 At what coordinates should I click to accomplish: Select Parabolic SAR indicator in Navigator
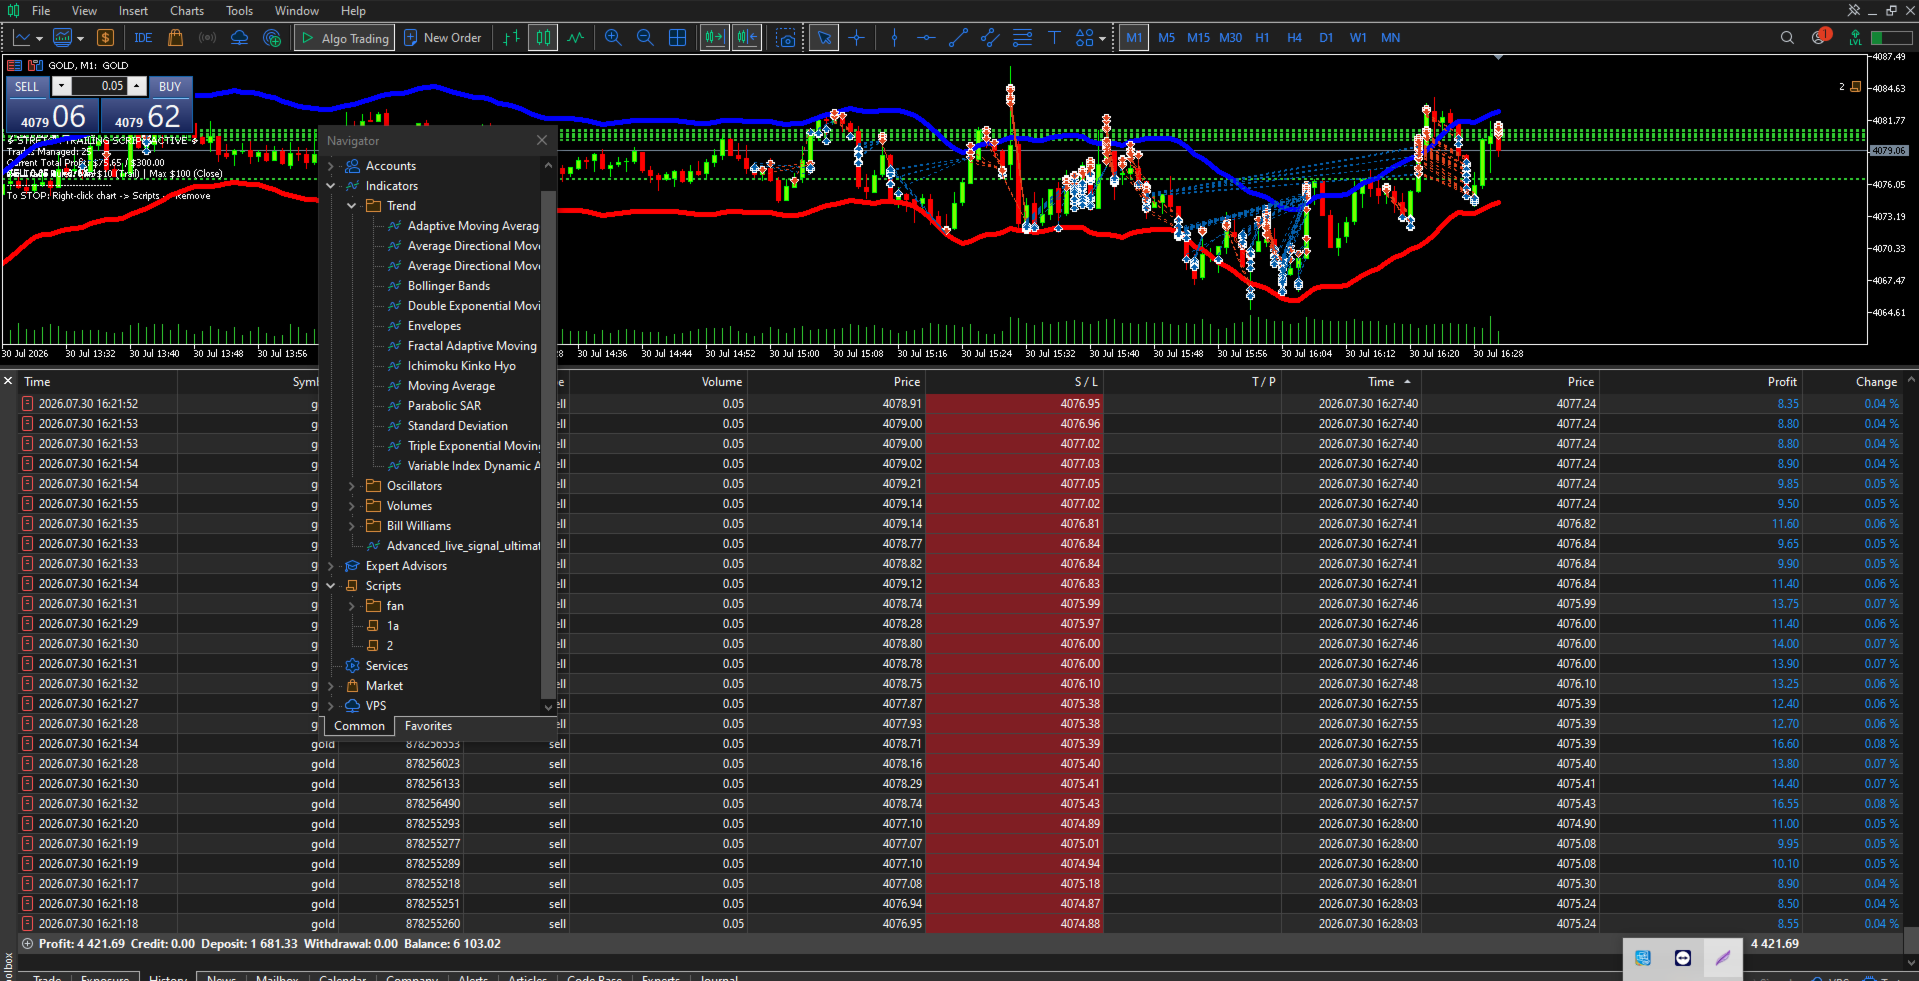click(x=444, y=406)
